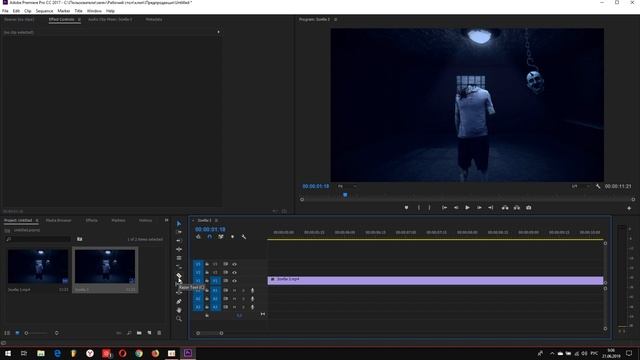Select the Zoom magnifier tool
The width and height of the screenshot is (640, 360).
[x=179, y=319]
